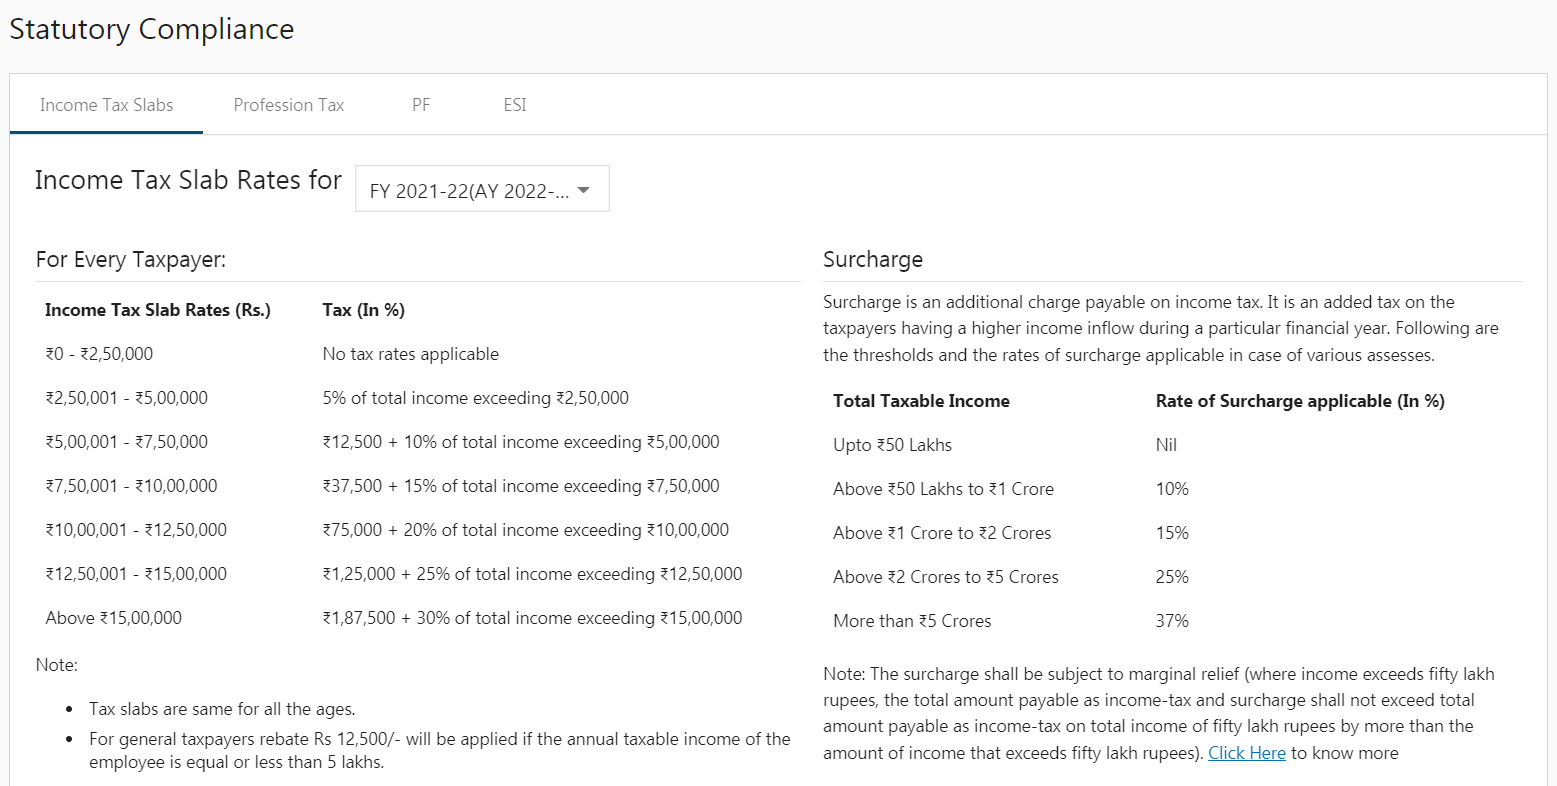The image size is (1557, 786).
Task: Click the 'Note:' label under the slab table
Action: (57, 665)
